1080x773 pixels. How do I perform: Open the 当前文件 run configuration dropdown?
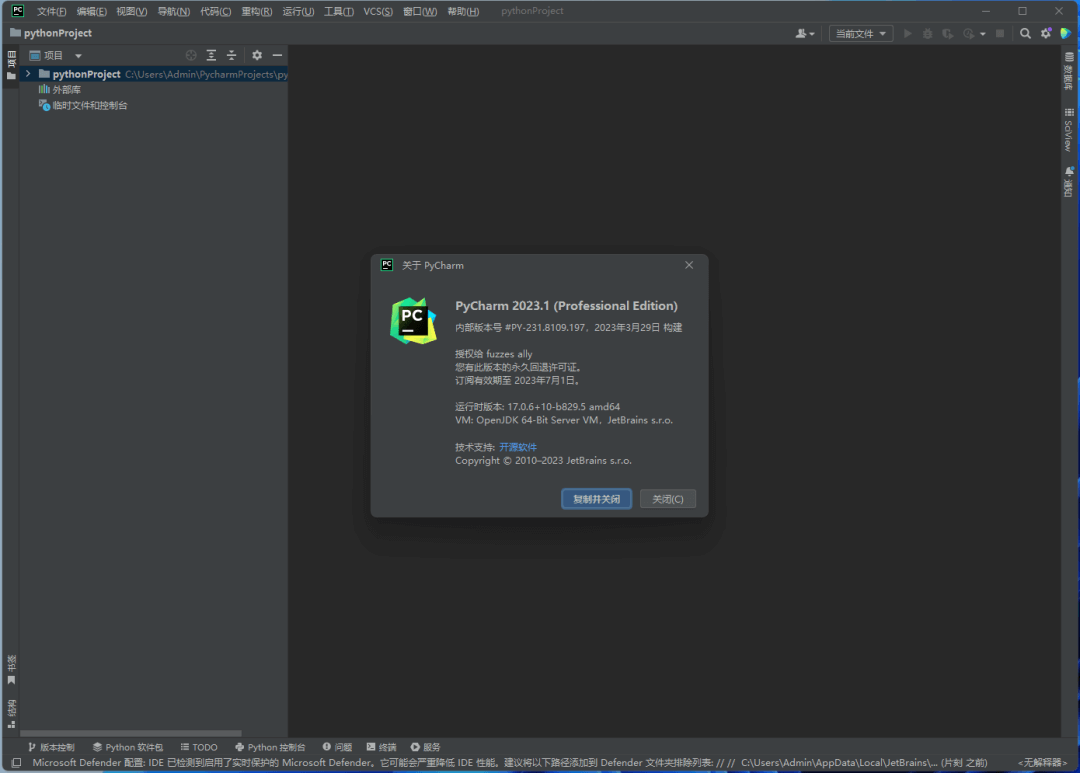click(860, 33)
